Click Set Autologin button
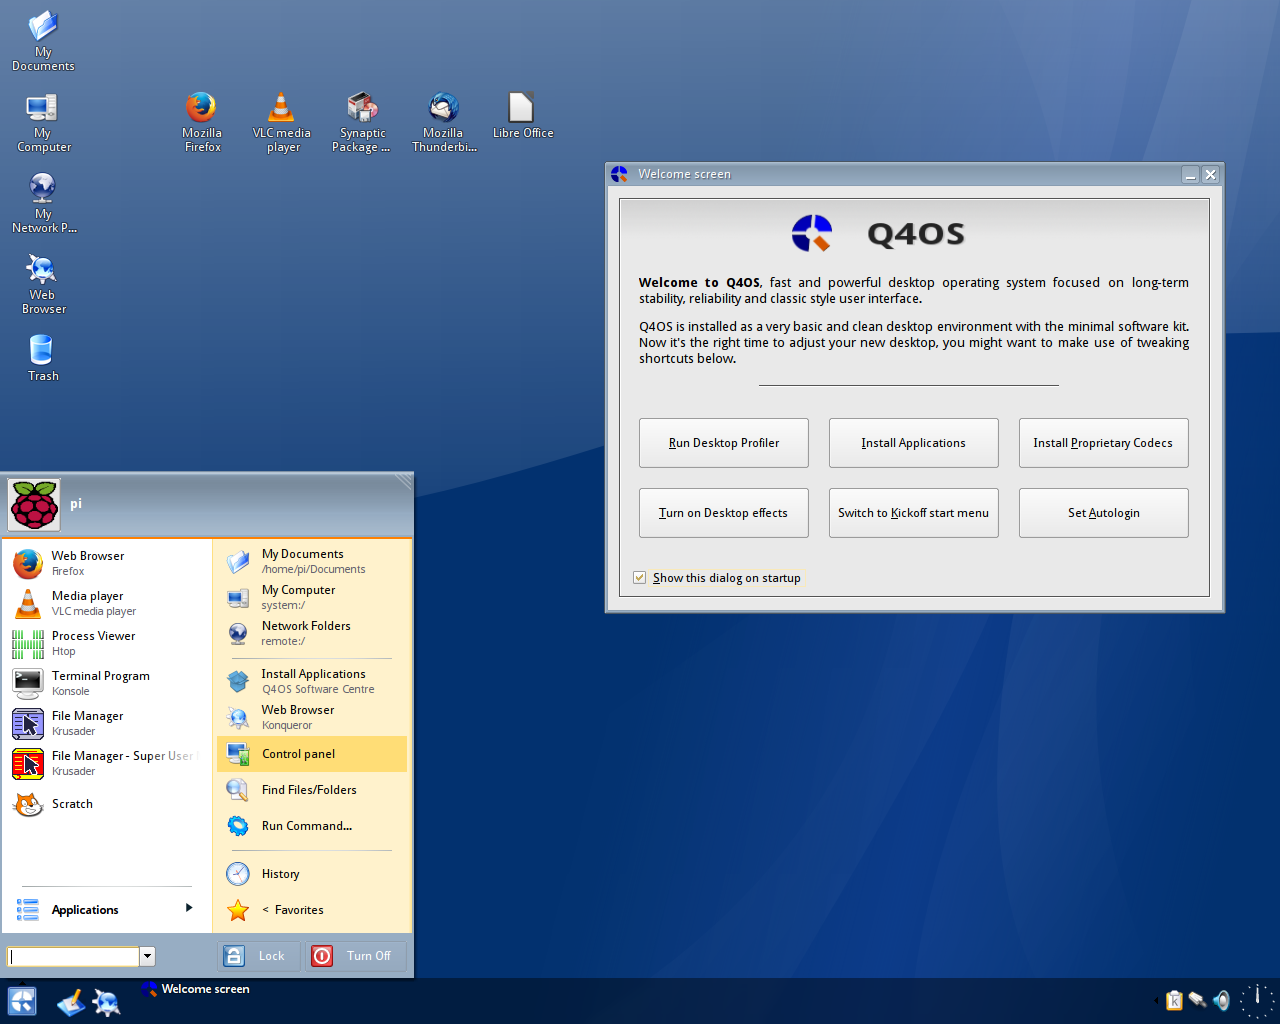Viewport: 1280px width, 1024px height. [1104, 513]
